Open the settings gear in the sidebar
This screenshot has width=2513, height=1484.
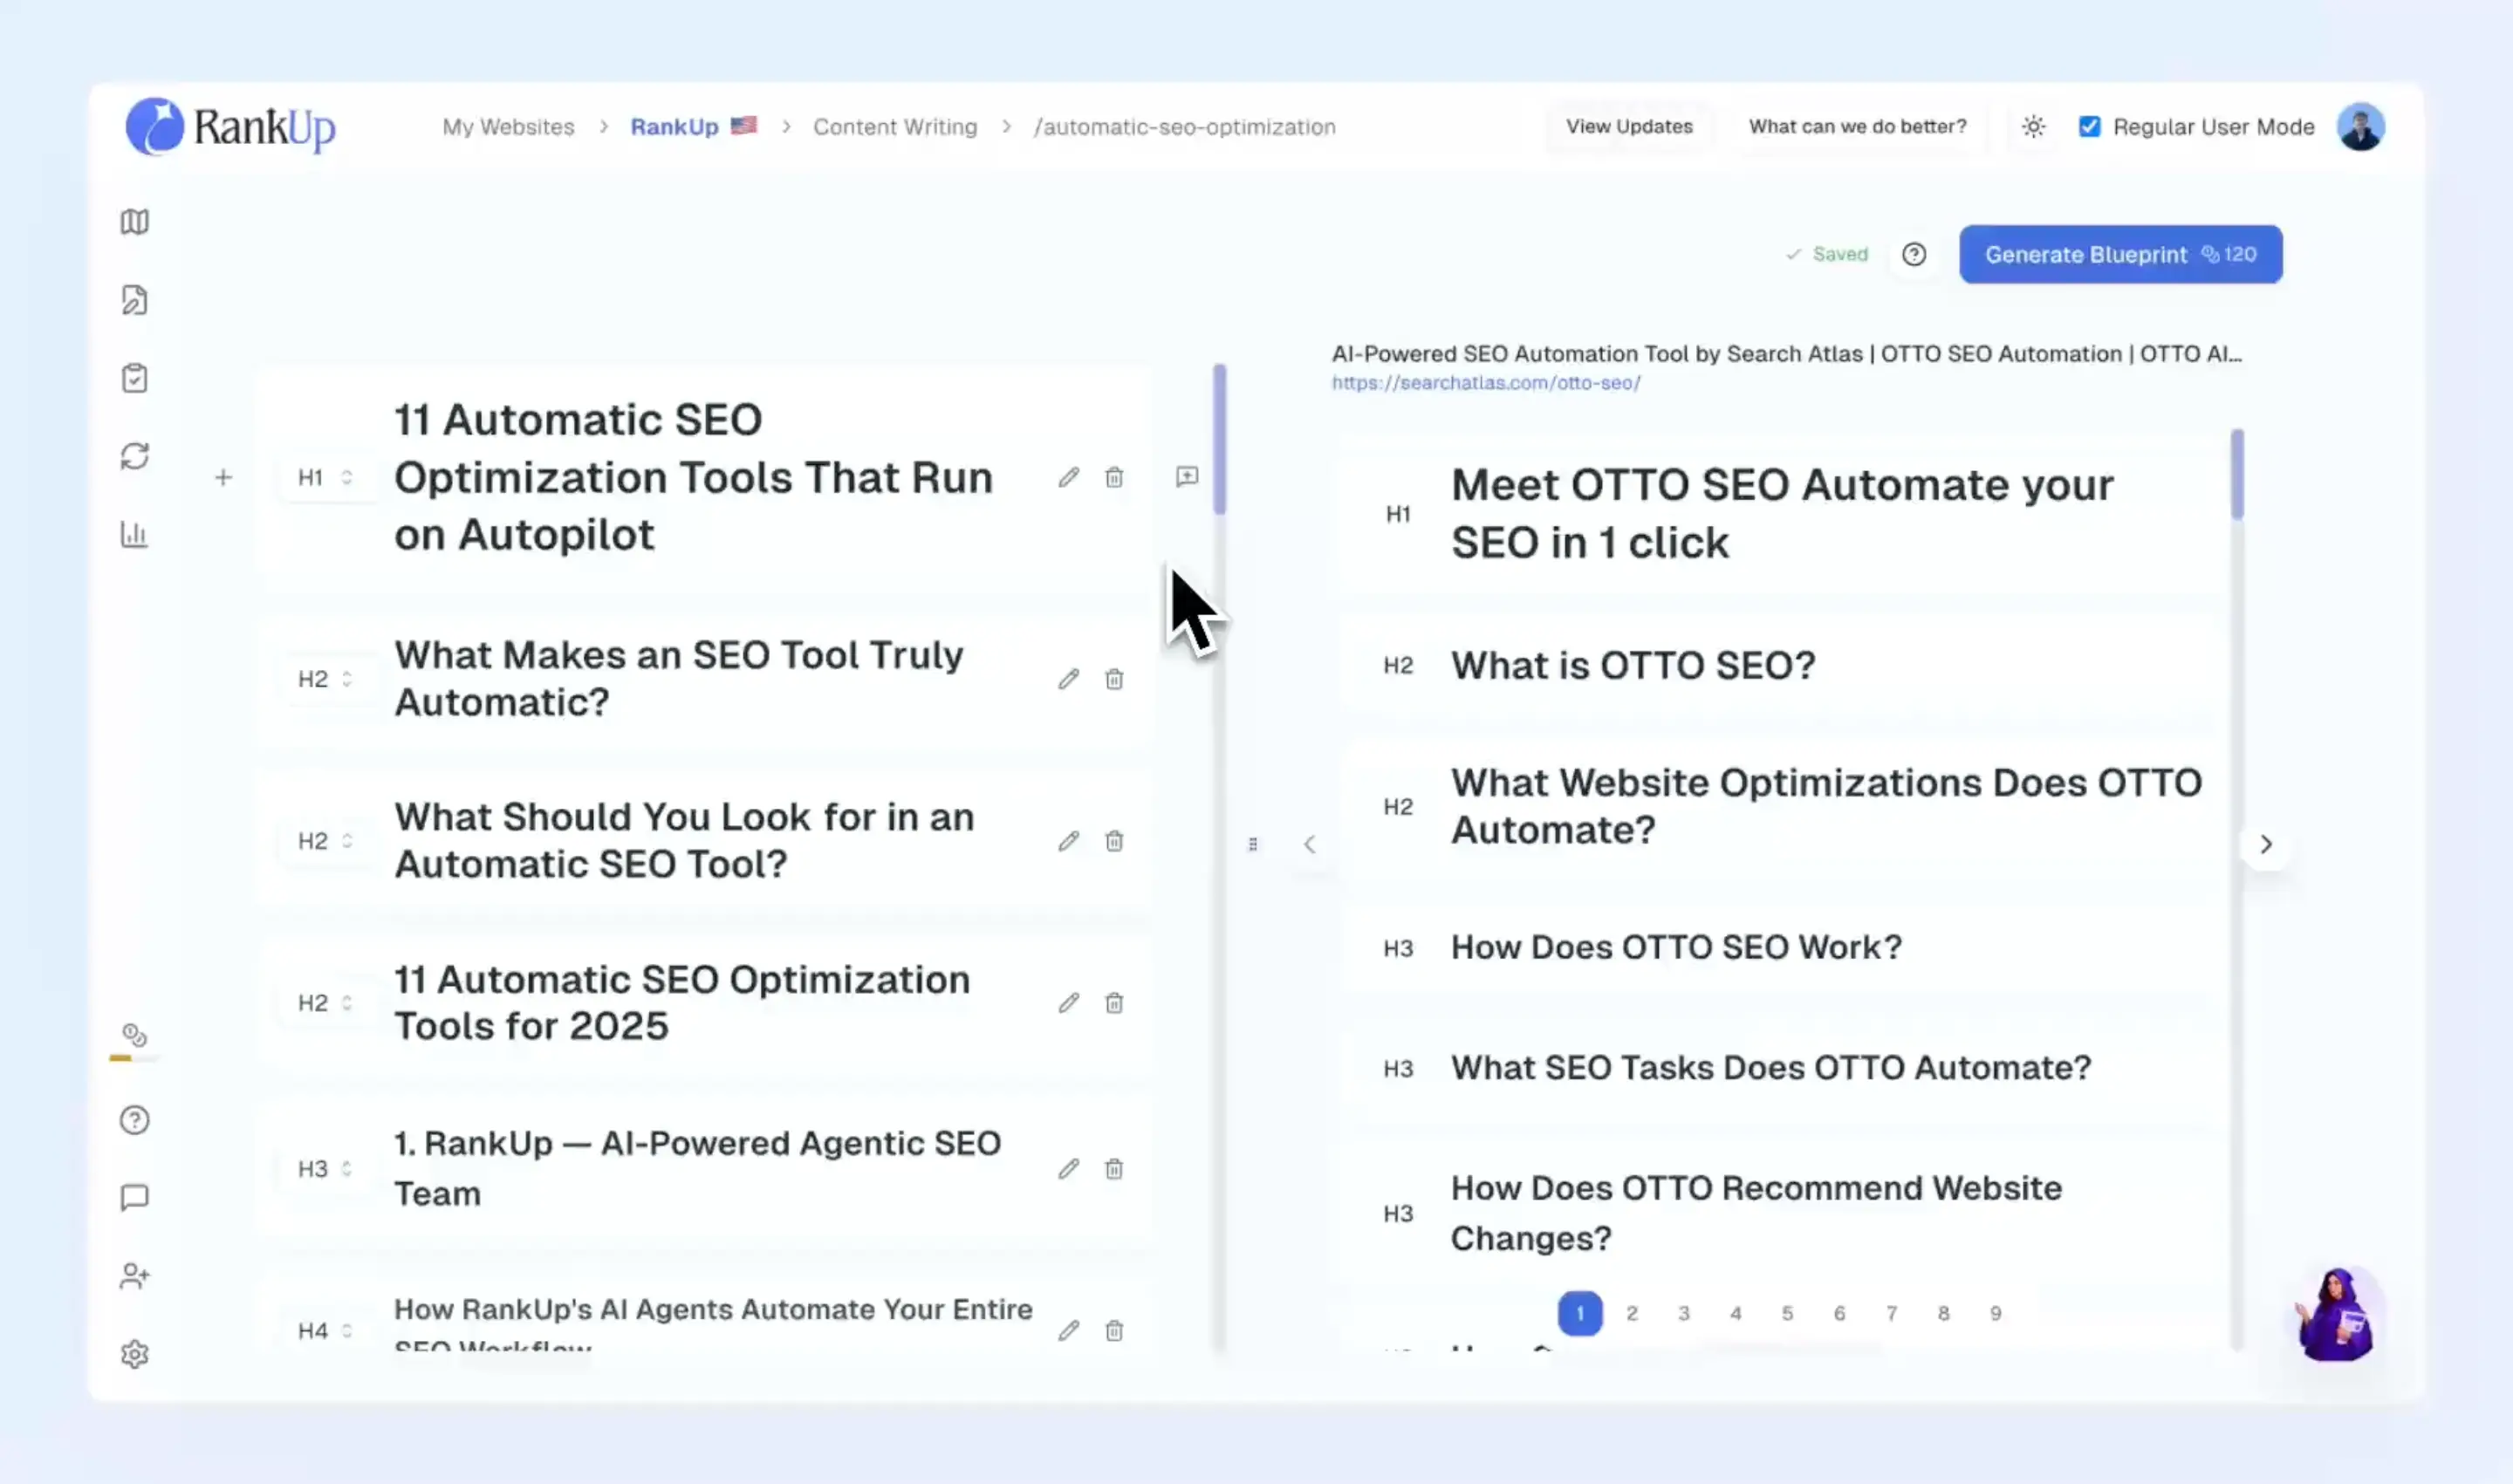pos(135,1354)
